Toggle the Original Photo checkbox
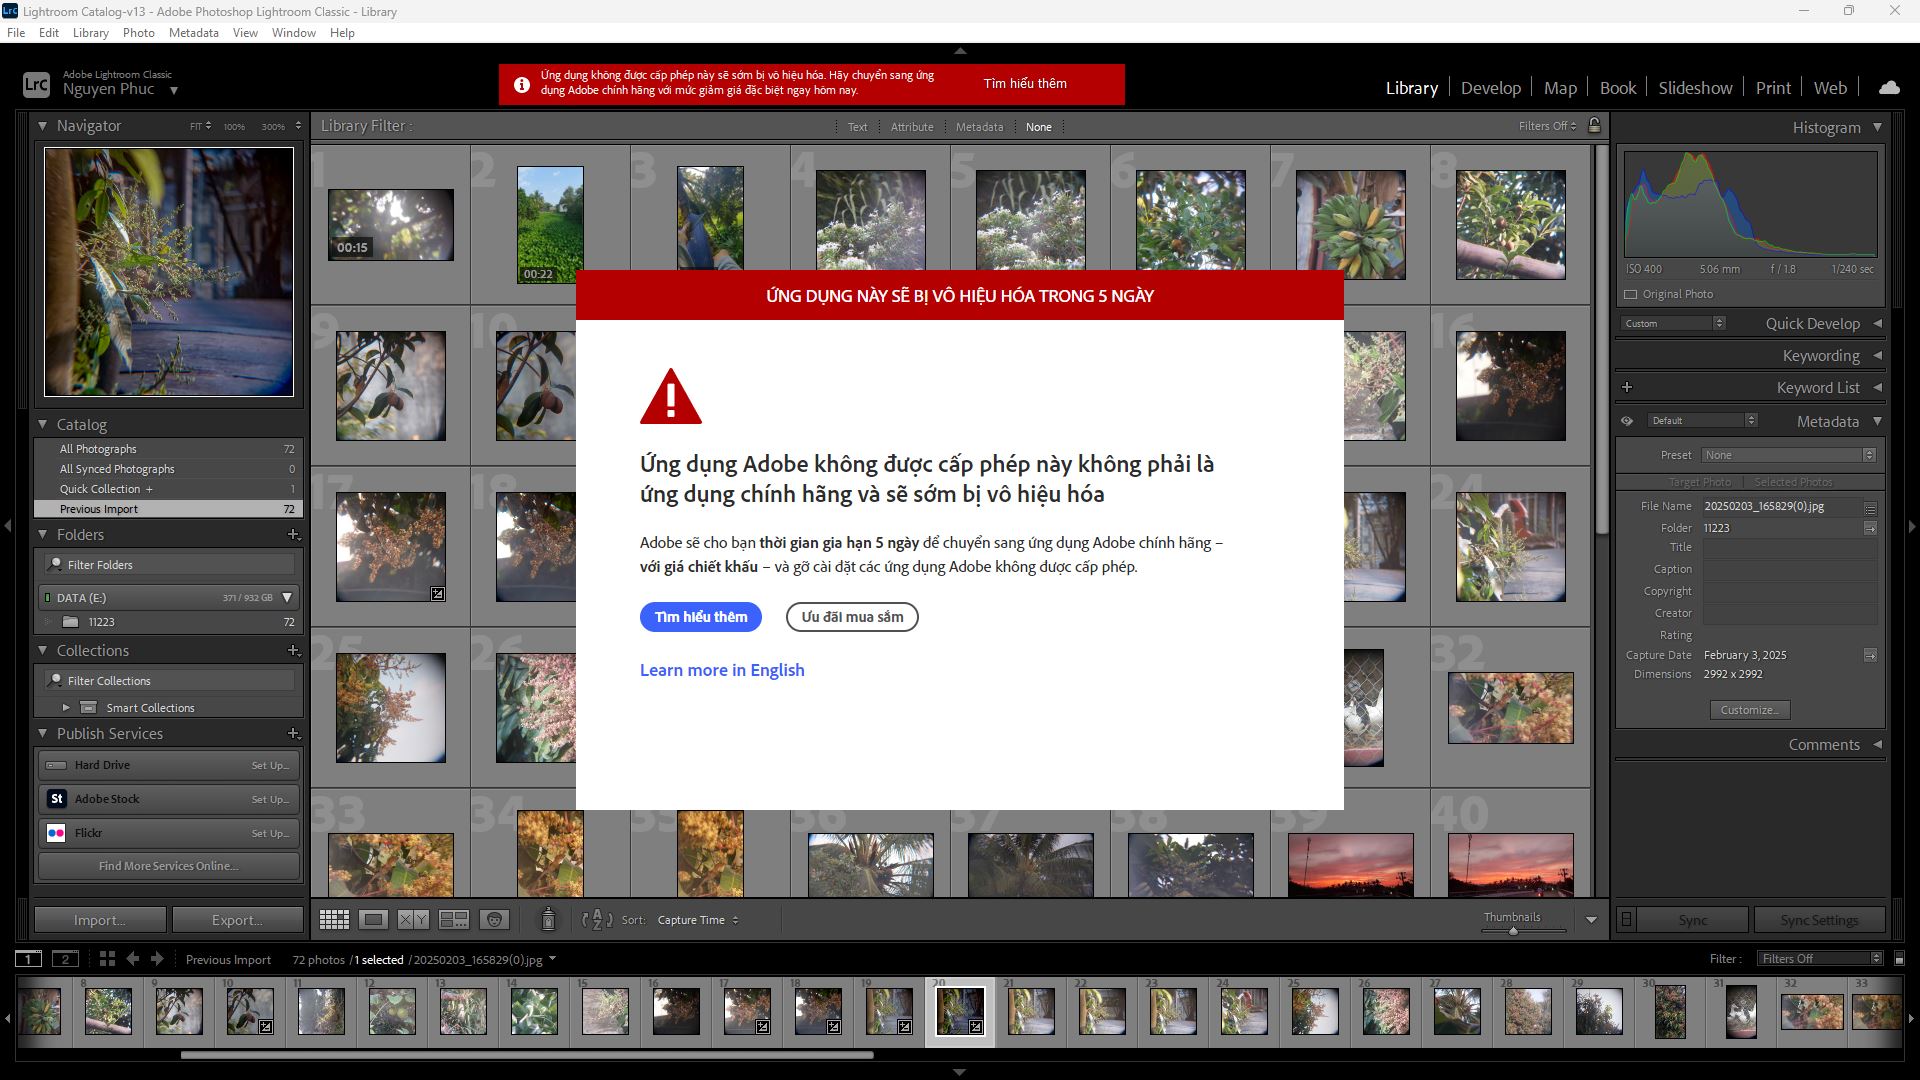Screen dimensions: 1920x1080 [1631, 295]
